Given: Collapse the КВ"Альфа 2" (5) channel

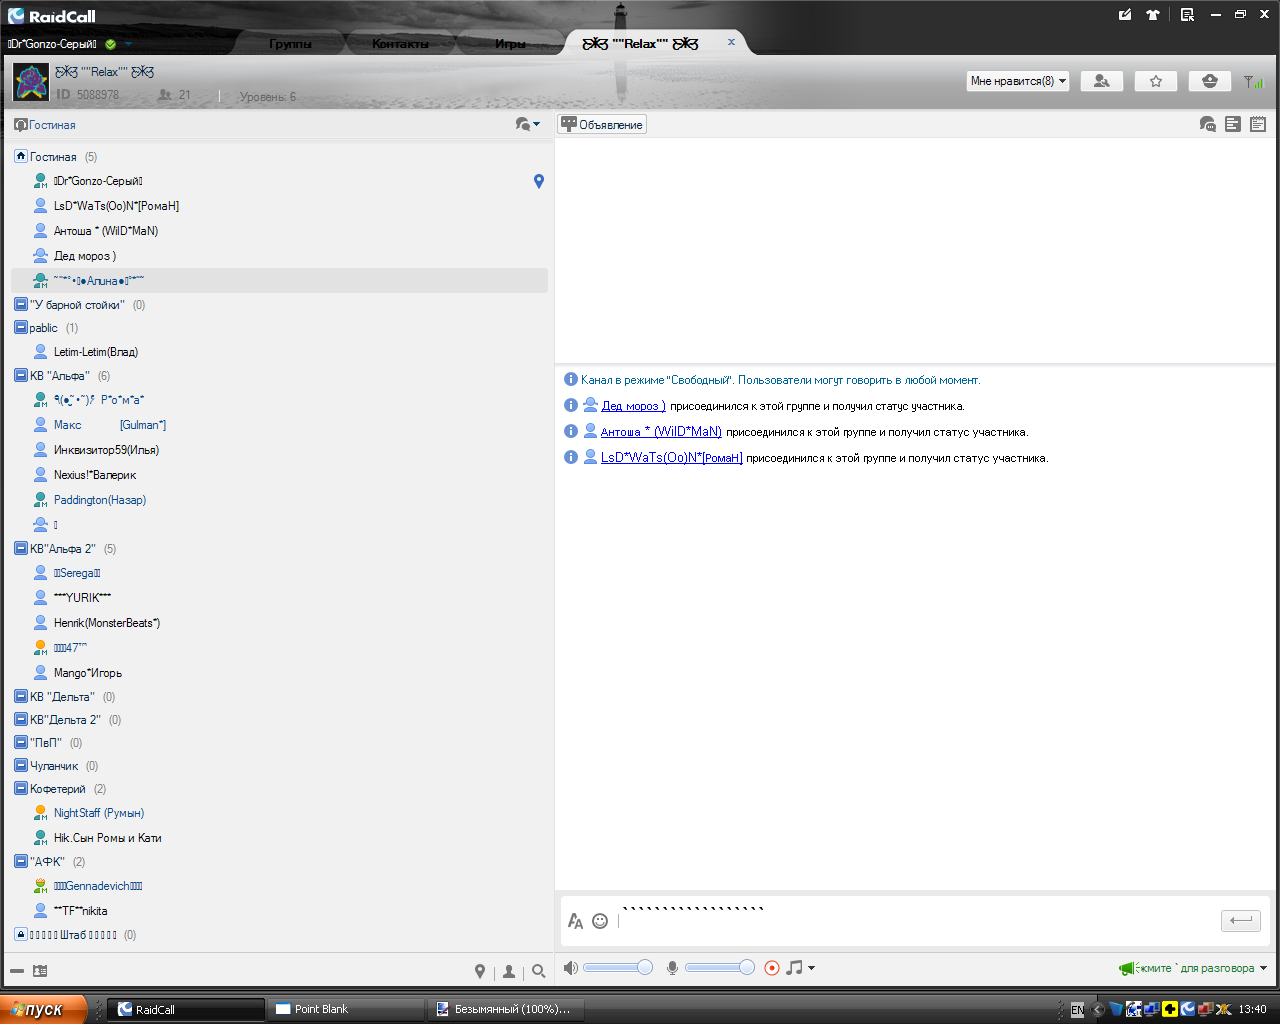Looking at the screenshot, I should point(21,549).
